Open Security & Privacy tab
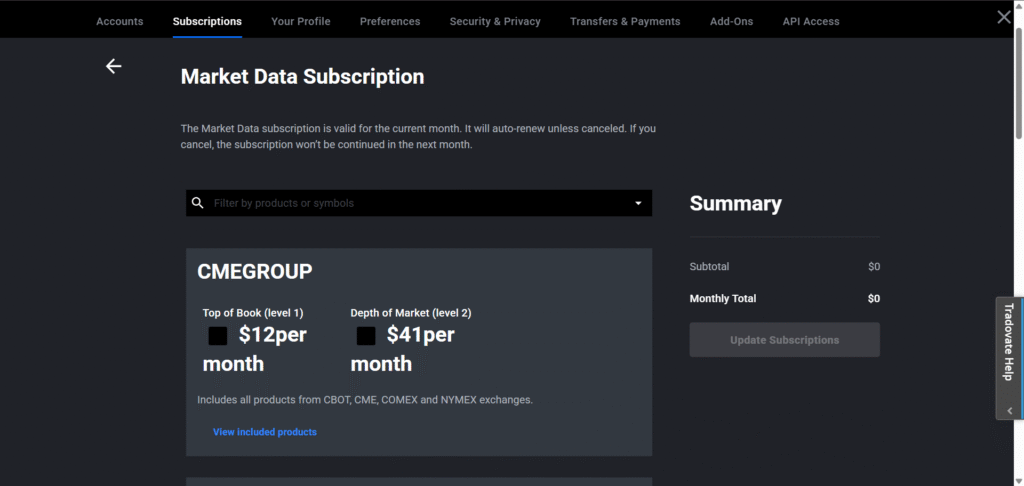The width and height of the screenshot is (1024, 486). point(495,21)
